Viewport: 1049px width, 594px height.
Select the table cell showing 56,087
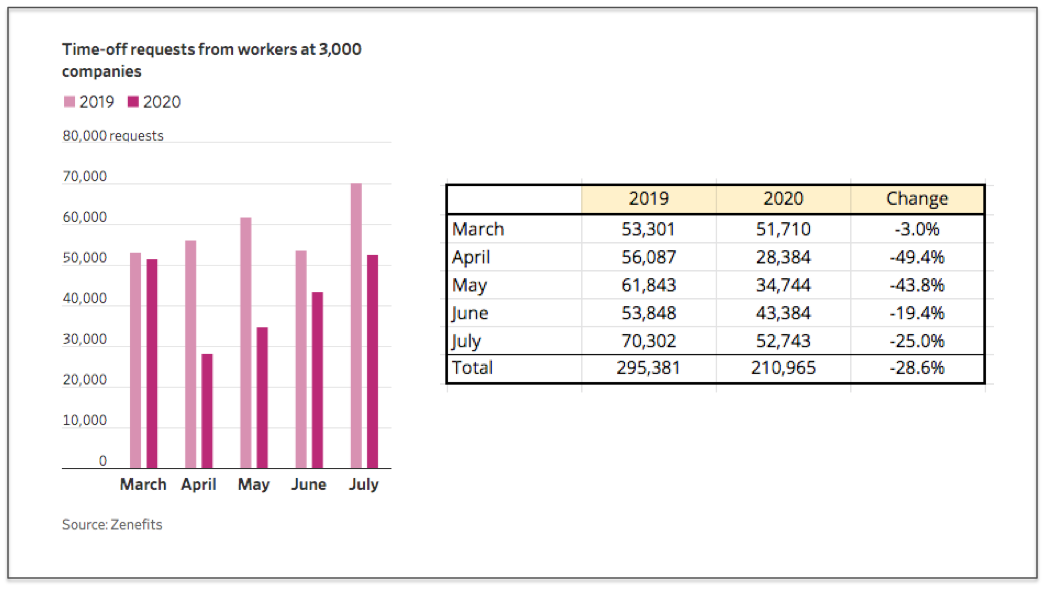coord(649,257)
